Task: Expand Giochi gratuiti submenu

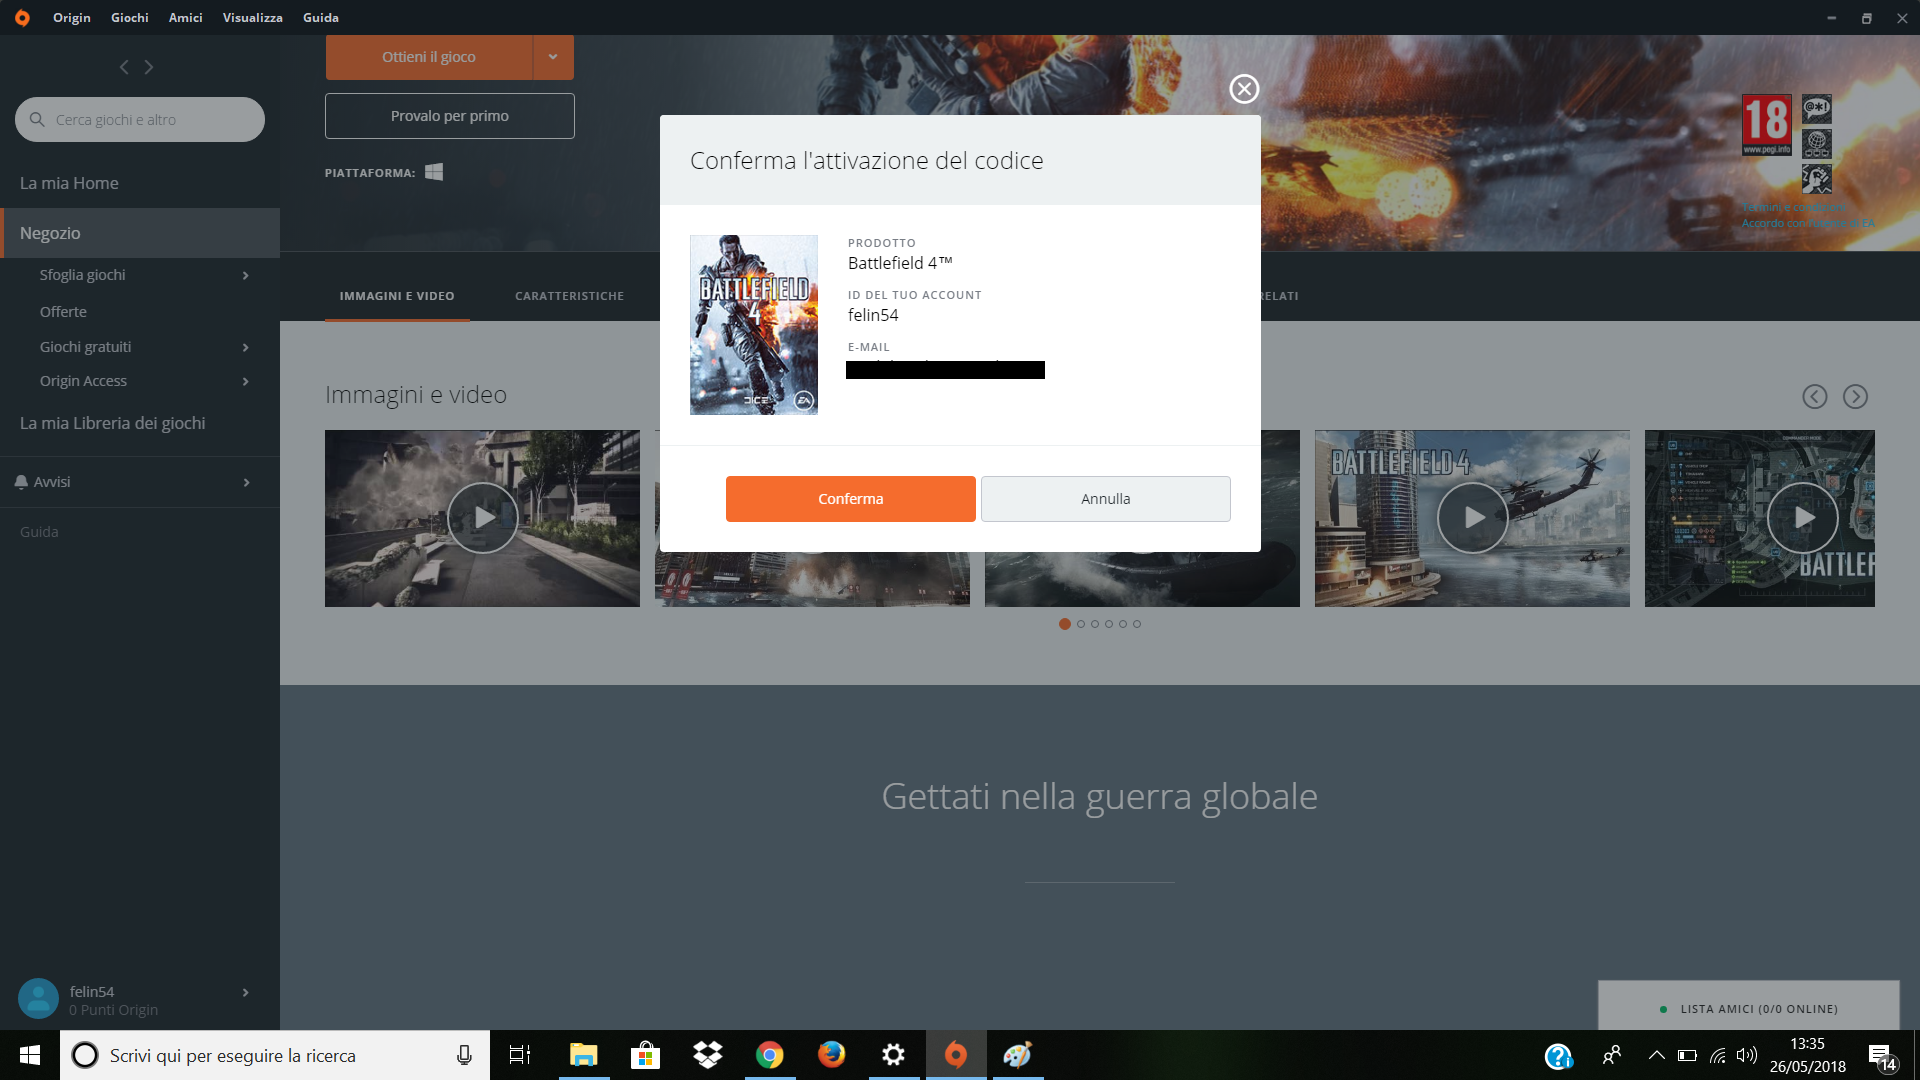Action: pos(246,348)
